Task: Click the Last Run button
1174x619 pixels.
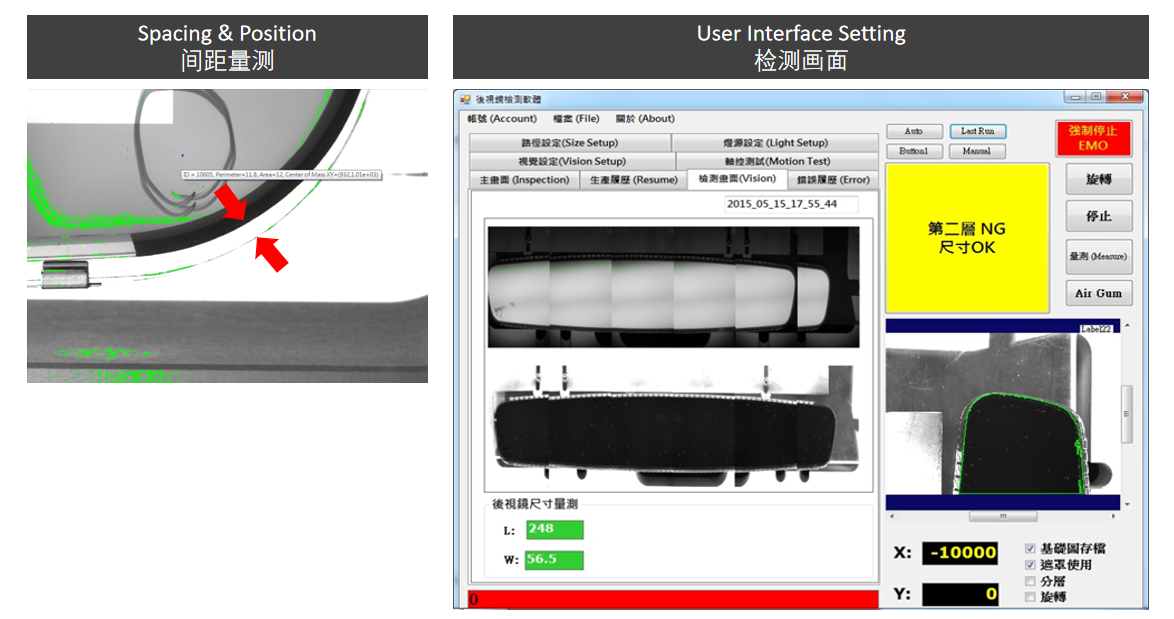Action: 977,132
